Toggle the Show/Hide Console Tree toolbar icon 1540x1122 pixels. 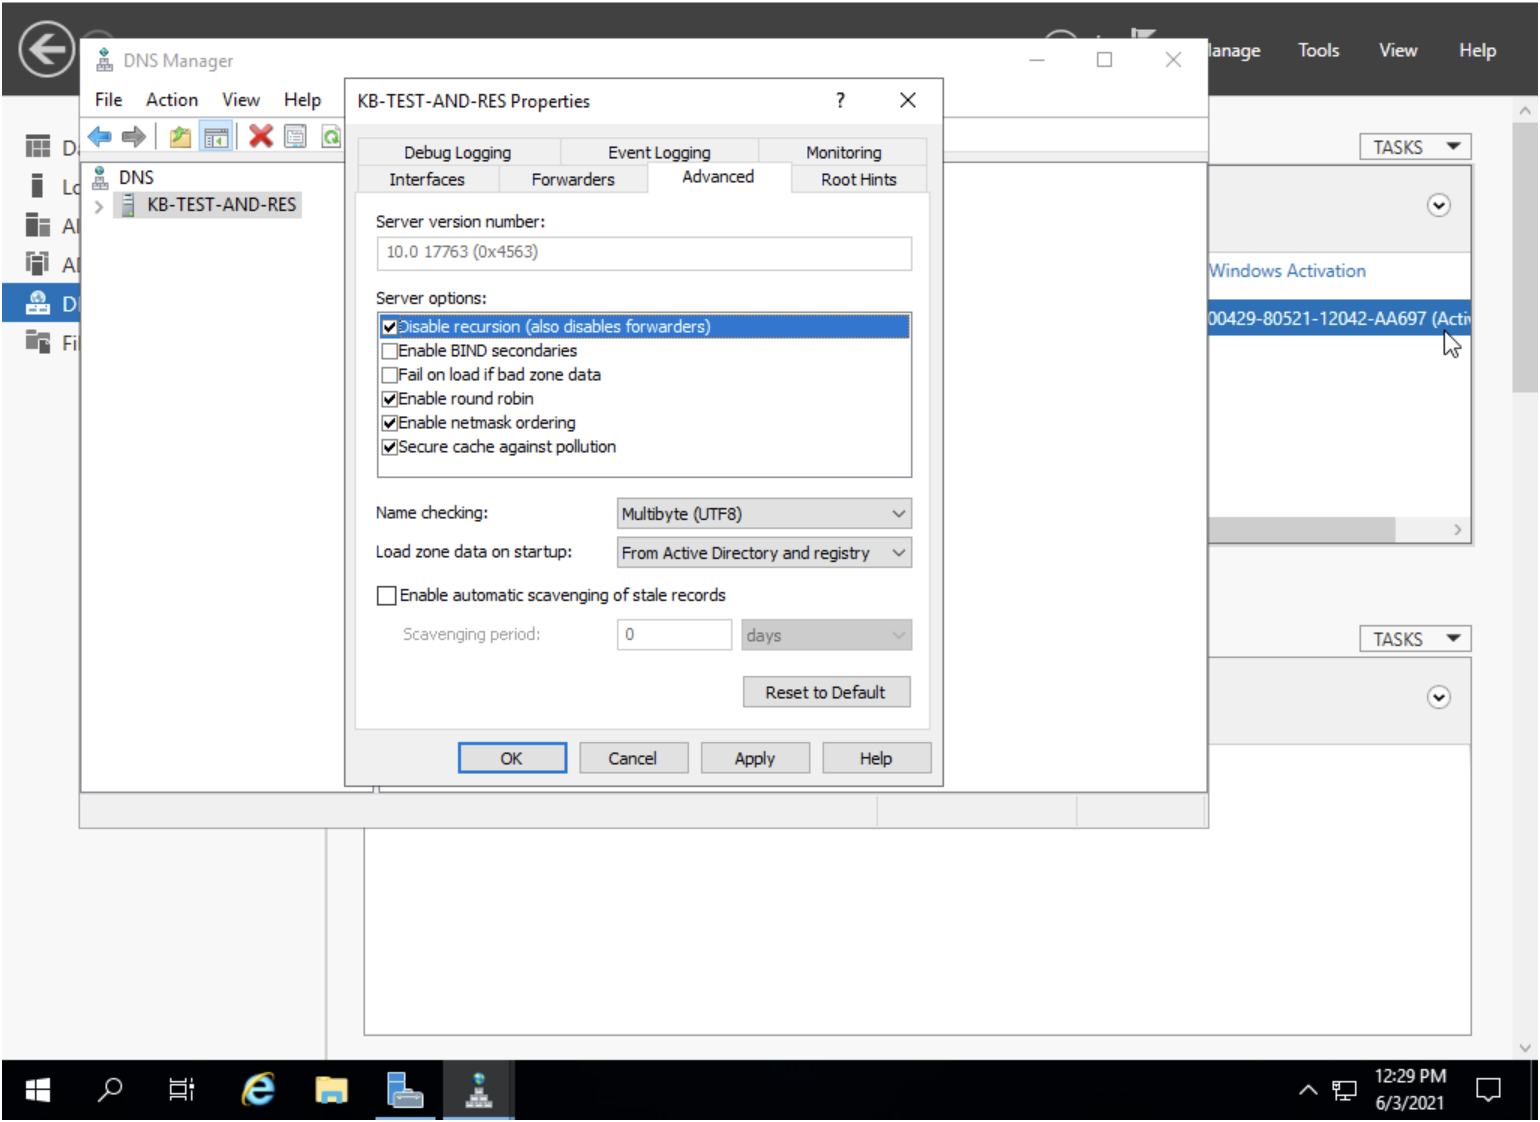click(216, 136)
